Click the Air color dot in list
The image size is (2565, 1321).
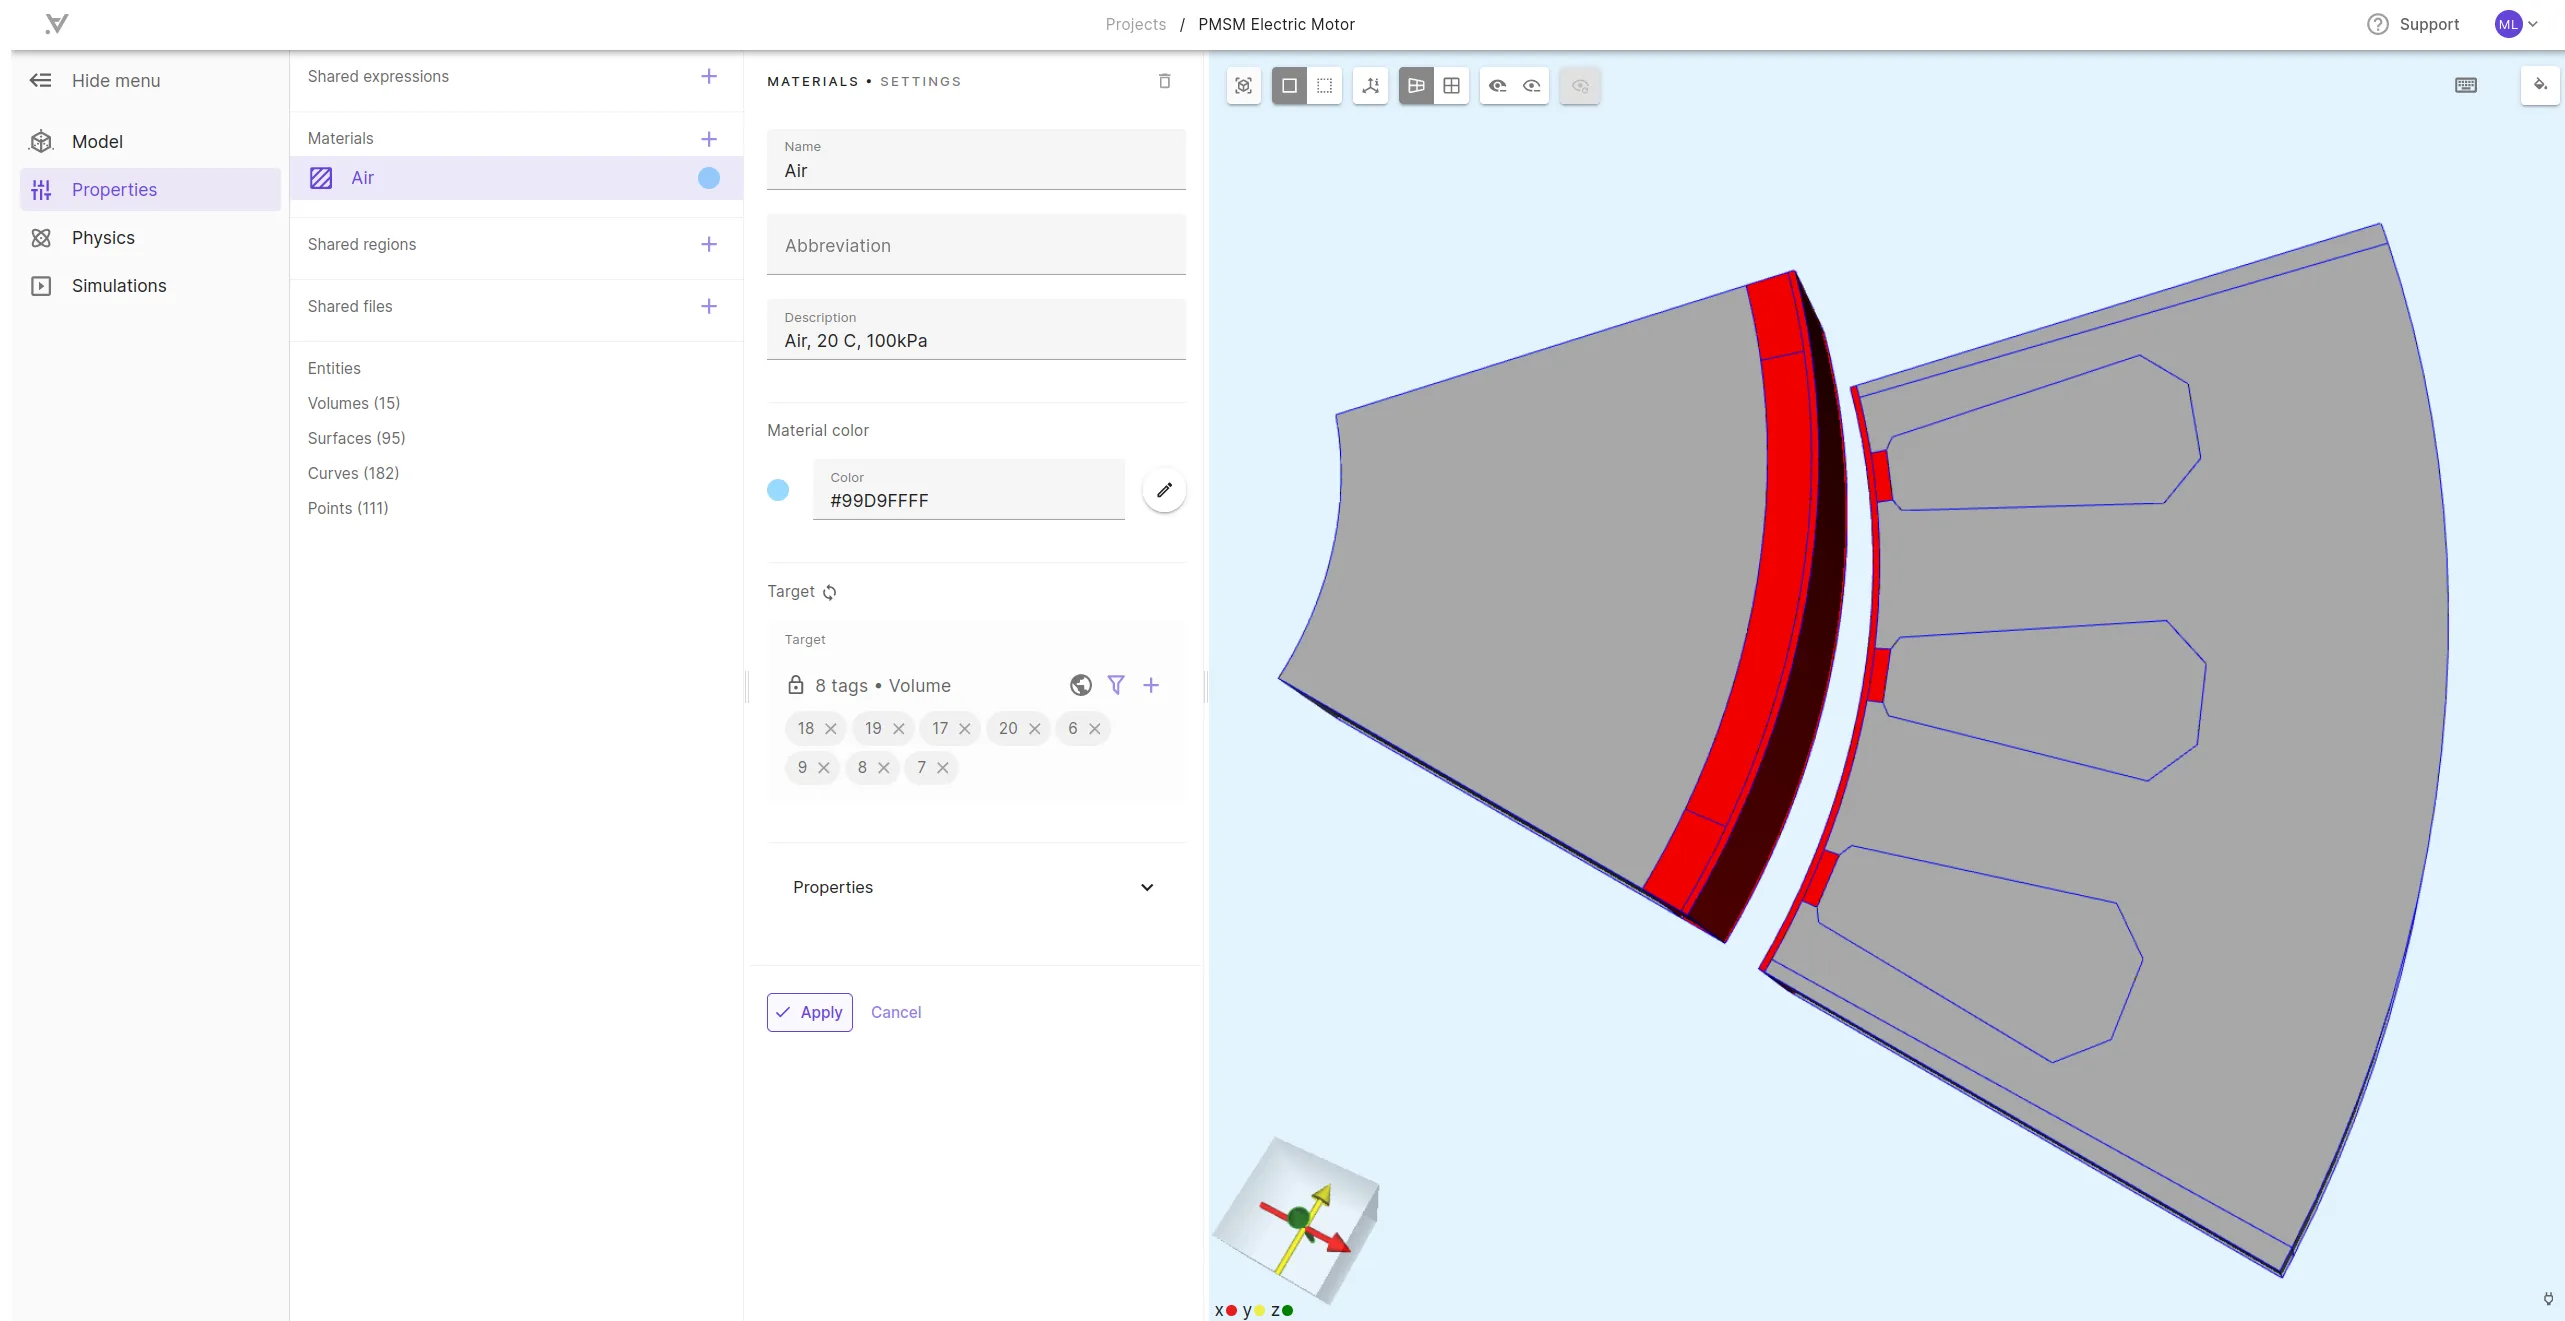709,178
